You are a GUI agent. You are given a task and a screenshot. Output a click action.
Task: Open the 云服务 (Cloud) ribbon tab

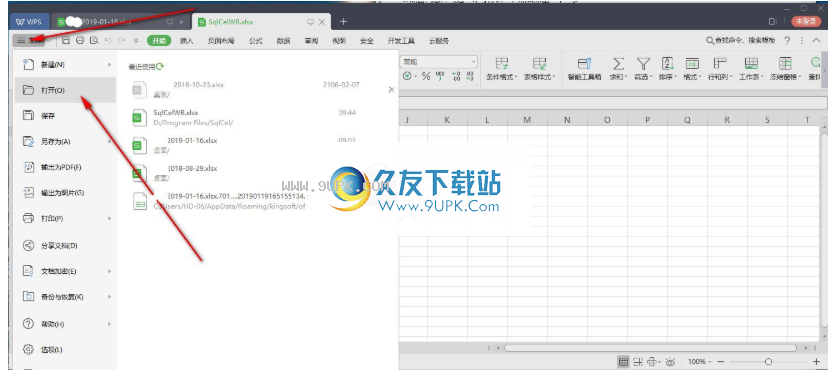(x=438, y=41)
